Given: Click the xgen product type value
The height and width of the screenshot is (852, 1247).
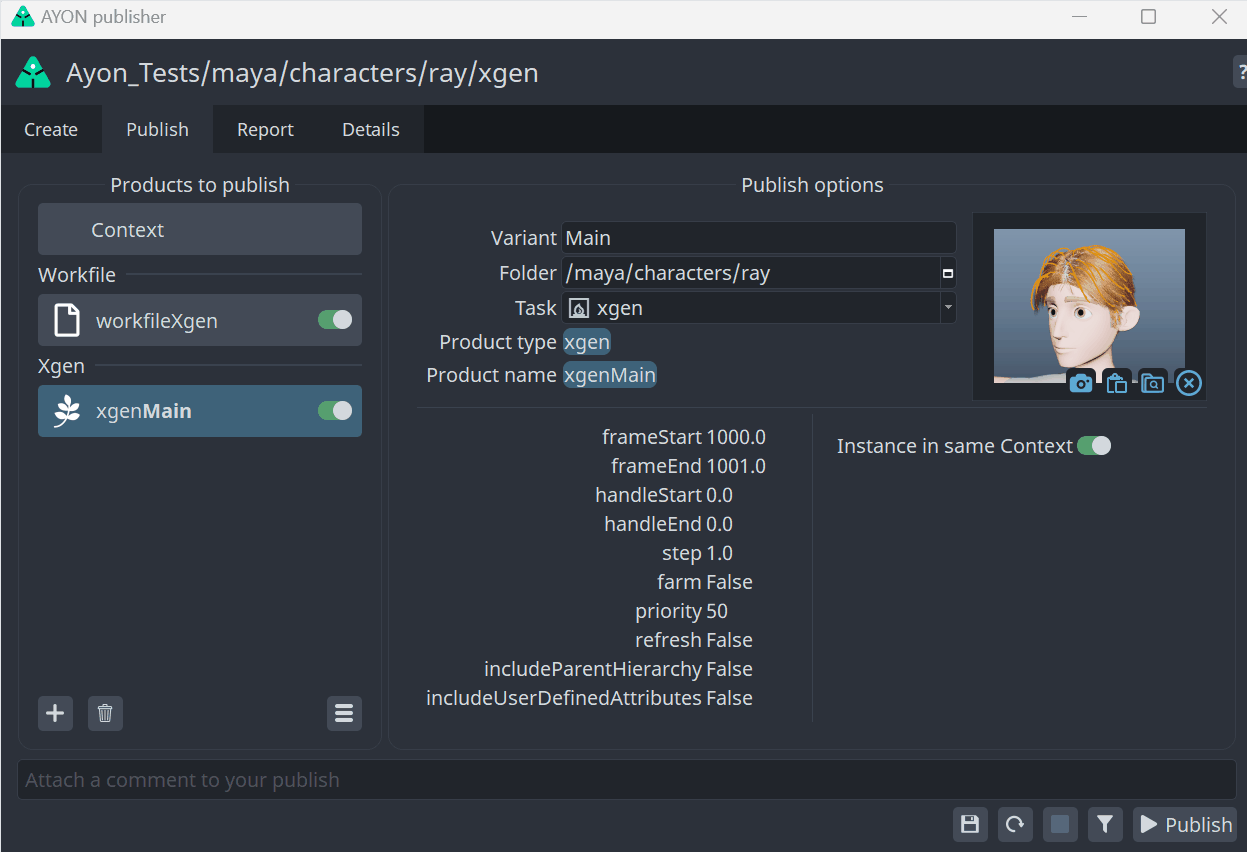Looking at the screenshot, I should point(587,342).
